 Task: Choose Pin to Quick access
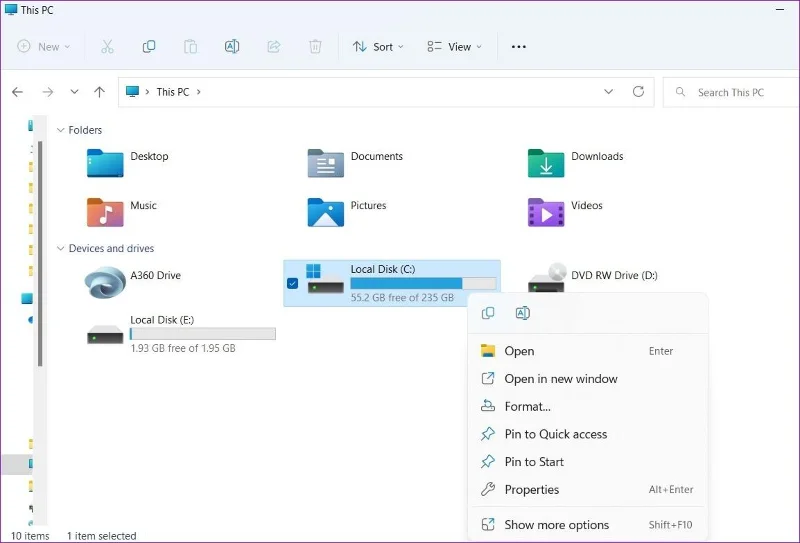pyautogui.click(x=588, y=434)
